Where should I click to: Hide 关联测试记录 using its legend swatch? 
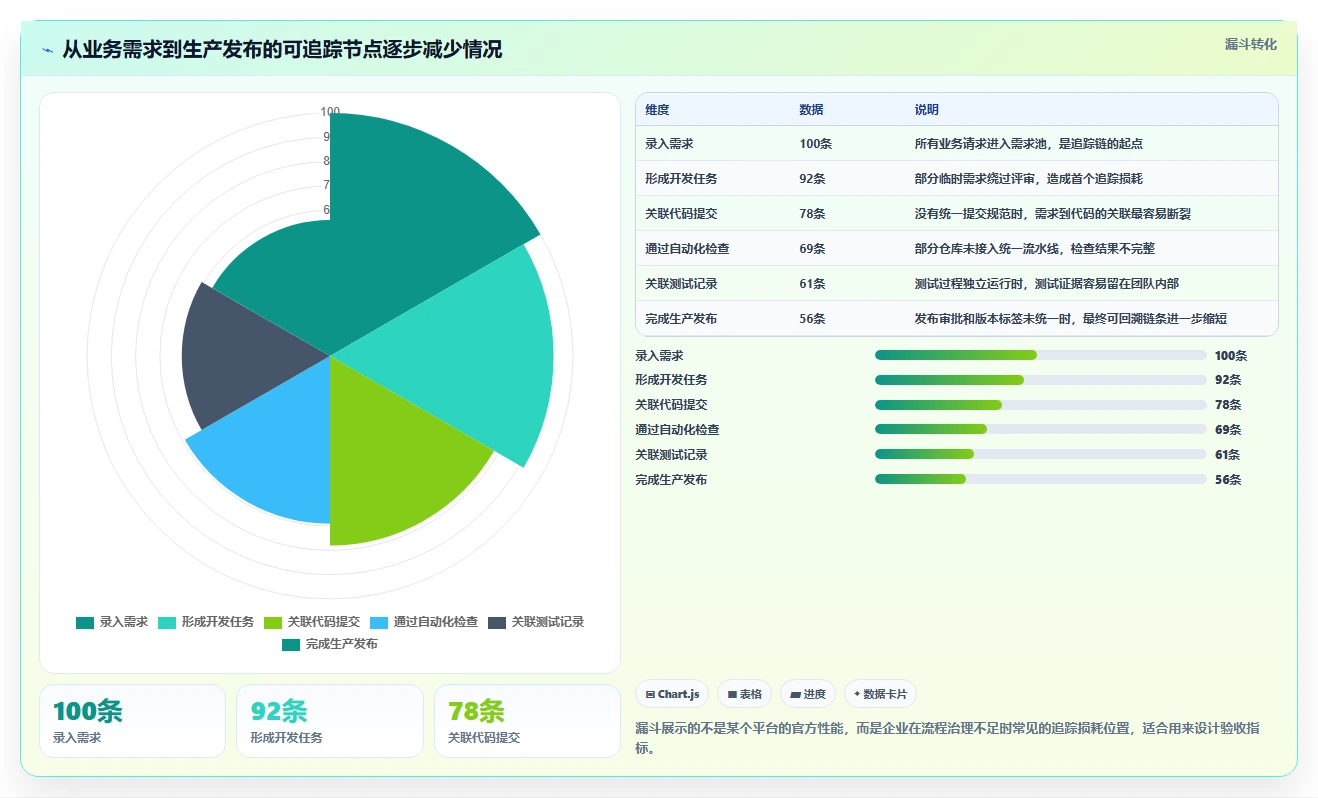pyautogui.click(x=497, y=622)
